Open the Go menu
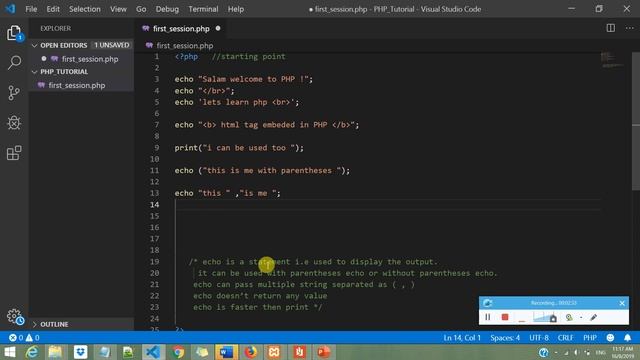Screen dimensions: 640x360 (x=141, y=9)
